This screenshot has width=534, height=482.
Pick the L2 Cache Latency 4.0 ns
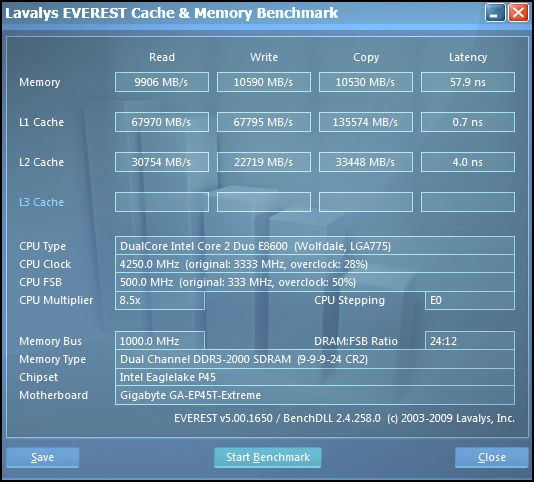pyautogui.click(x=468, y=162)
